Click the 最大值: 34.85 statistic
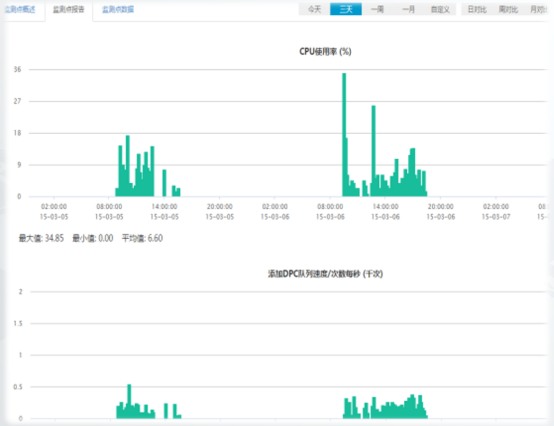 (41, 238)
